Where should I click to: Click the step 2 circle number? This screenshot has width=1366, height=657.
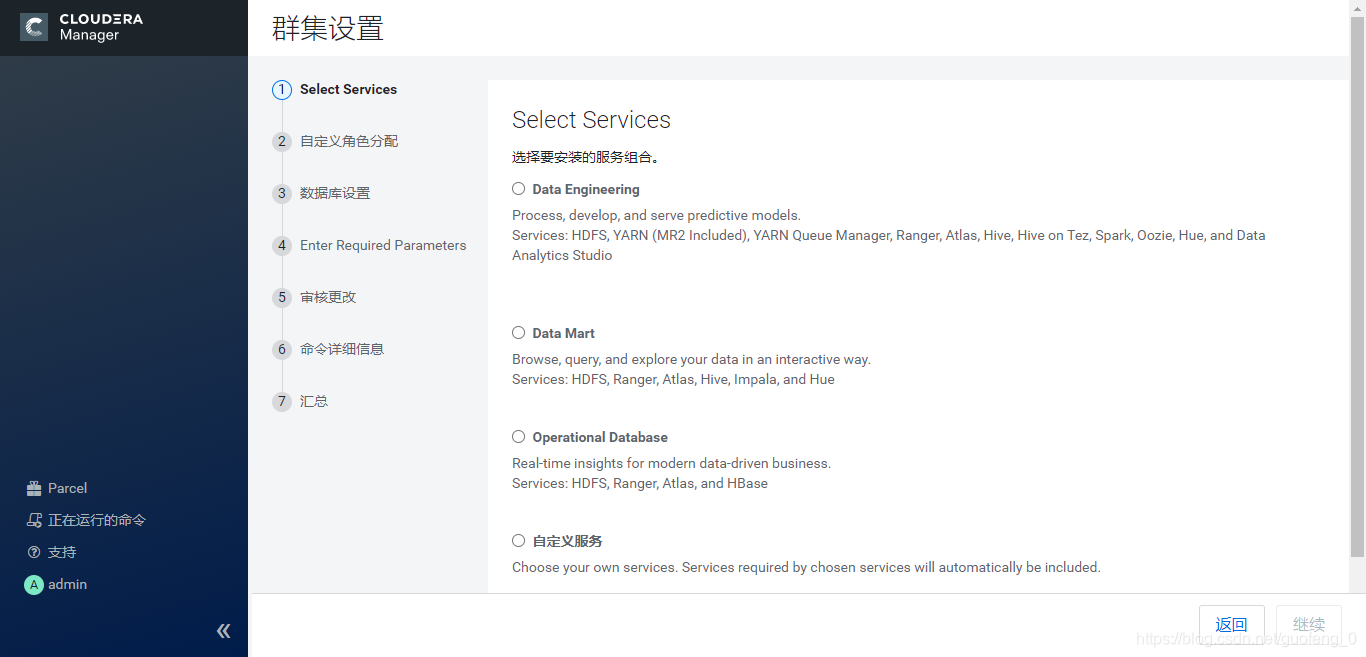click(282, 141)
